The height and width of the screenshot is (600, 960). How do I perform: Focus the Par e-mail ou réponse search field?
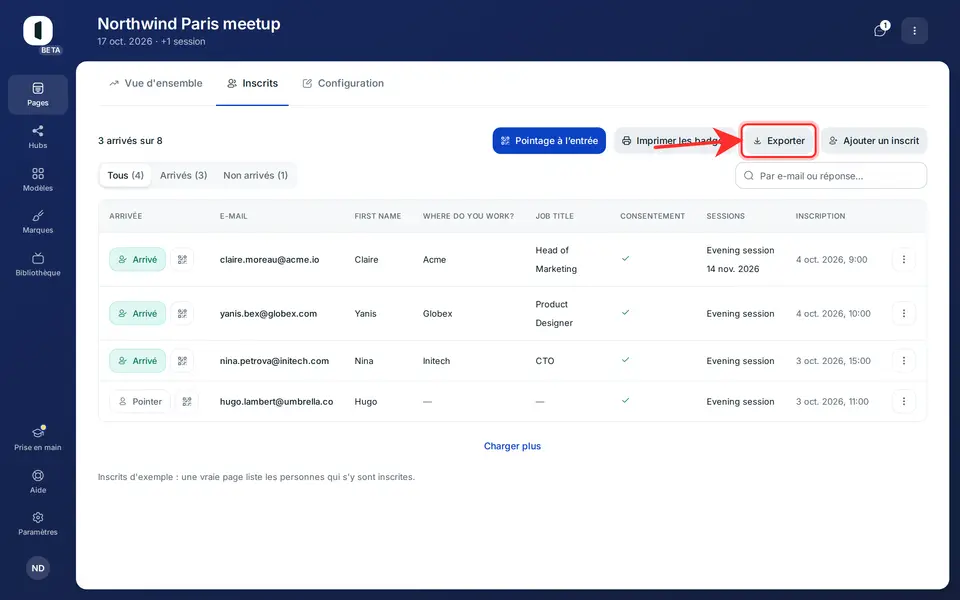tap(831, 176)
